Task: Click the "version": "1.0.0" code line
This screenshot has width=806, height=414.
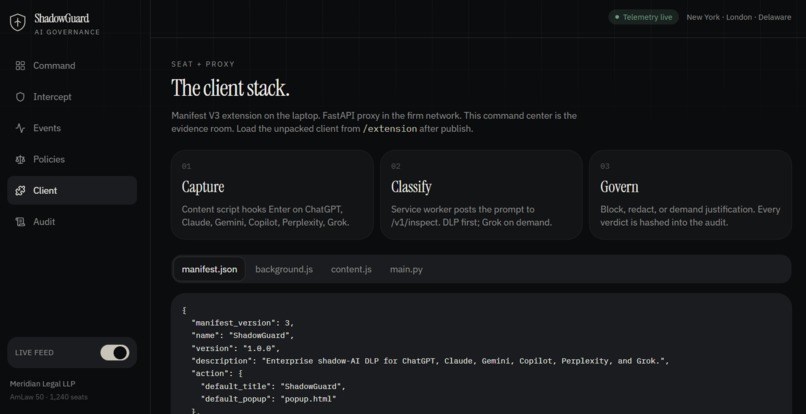Action: point(235,348)
